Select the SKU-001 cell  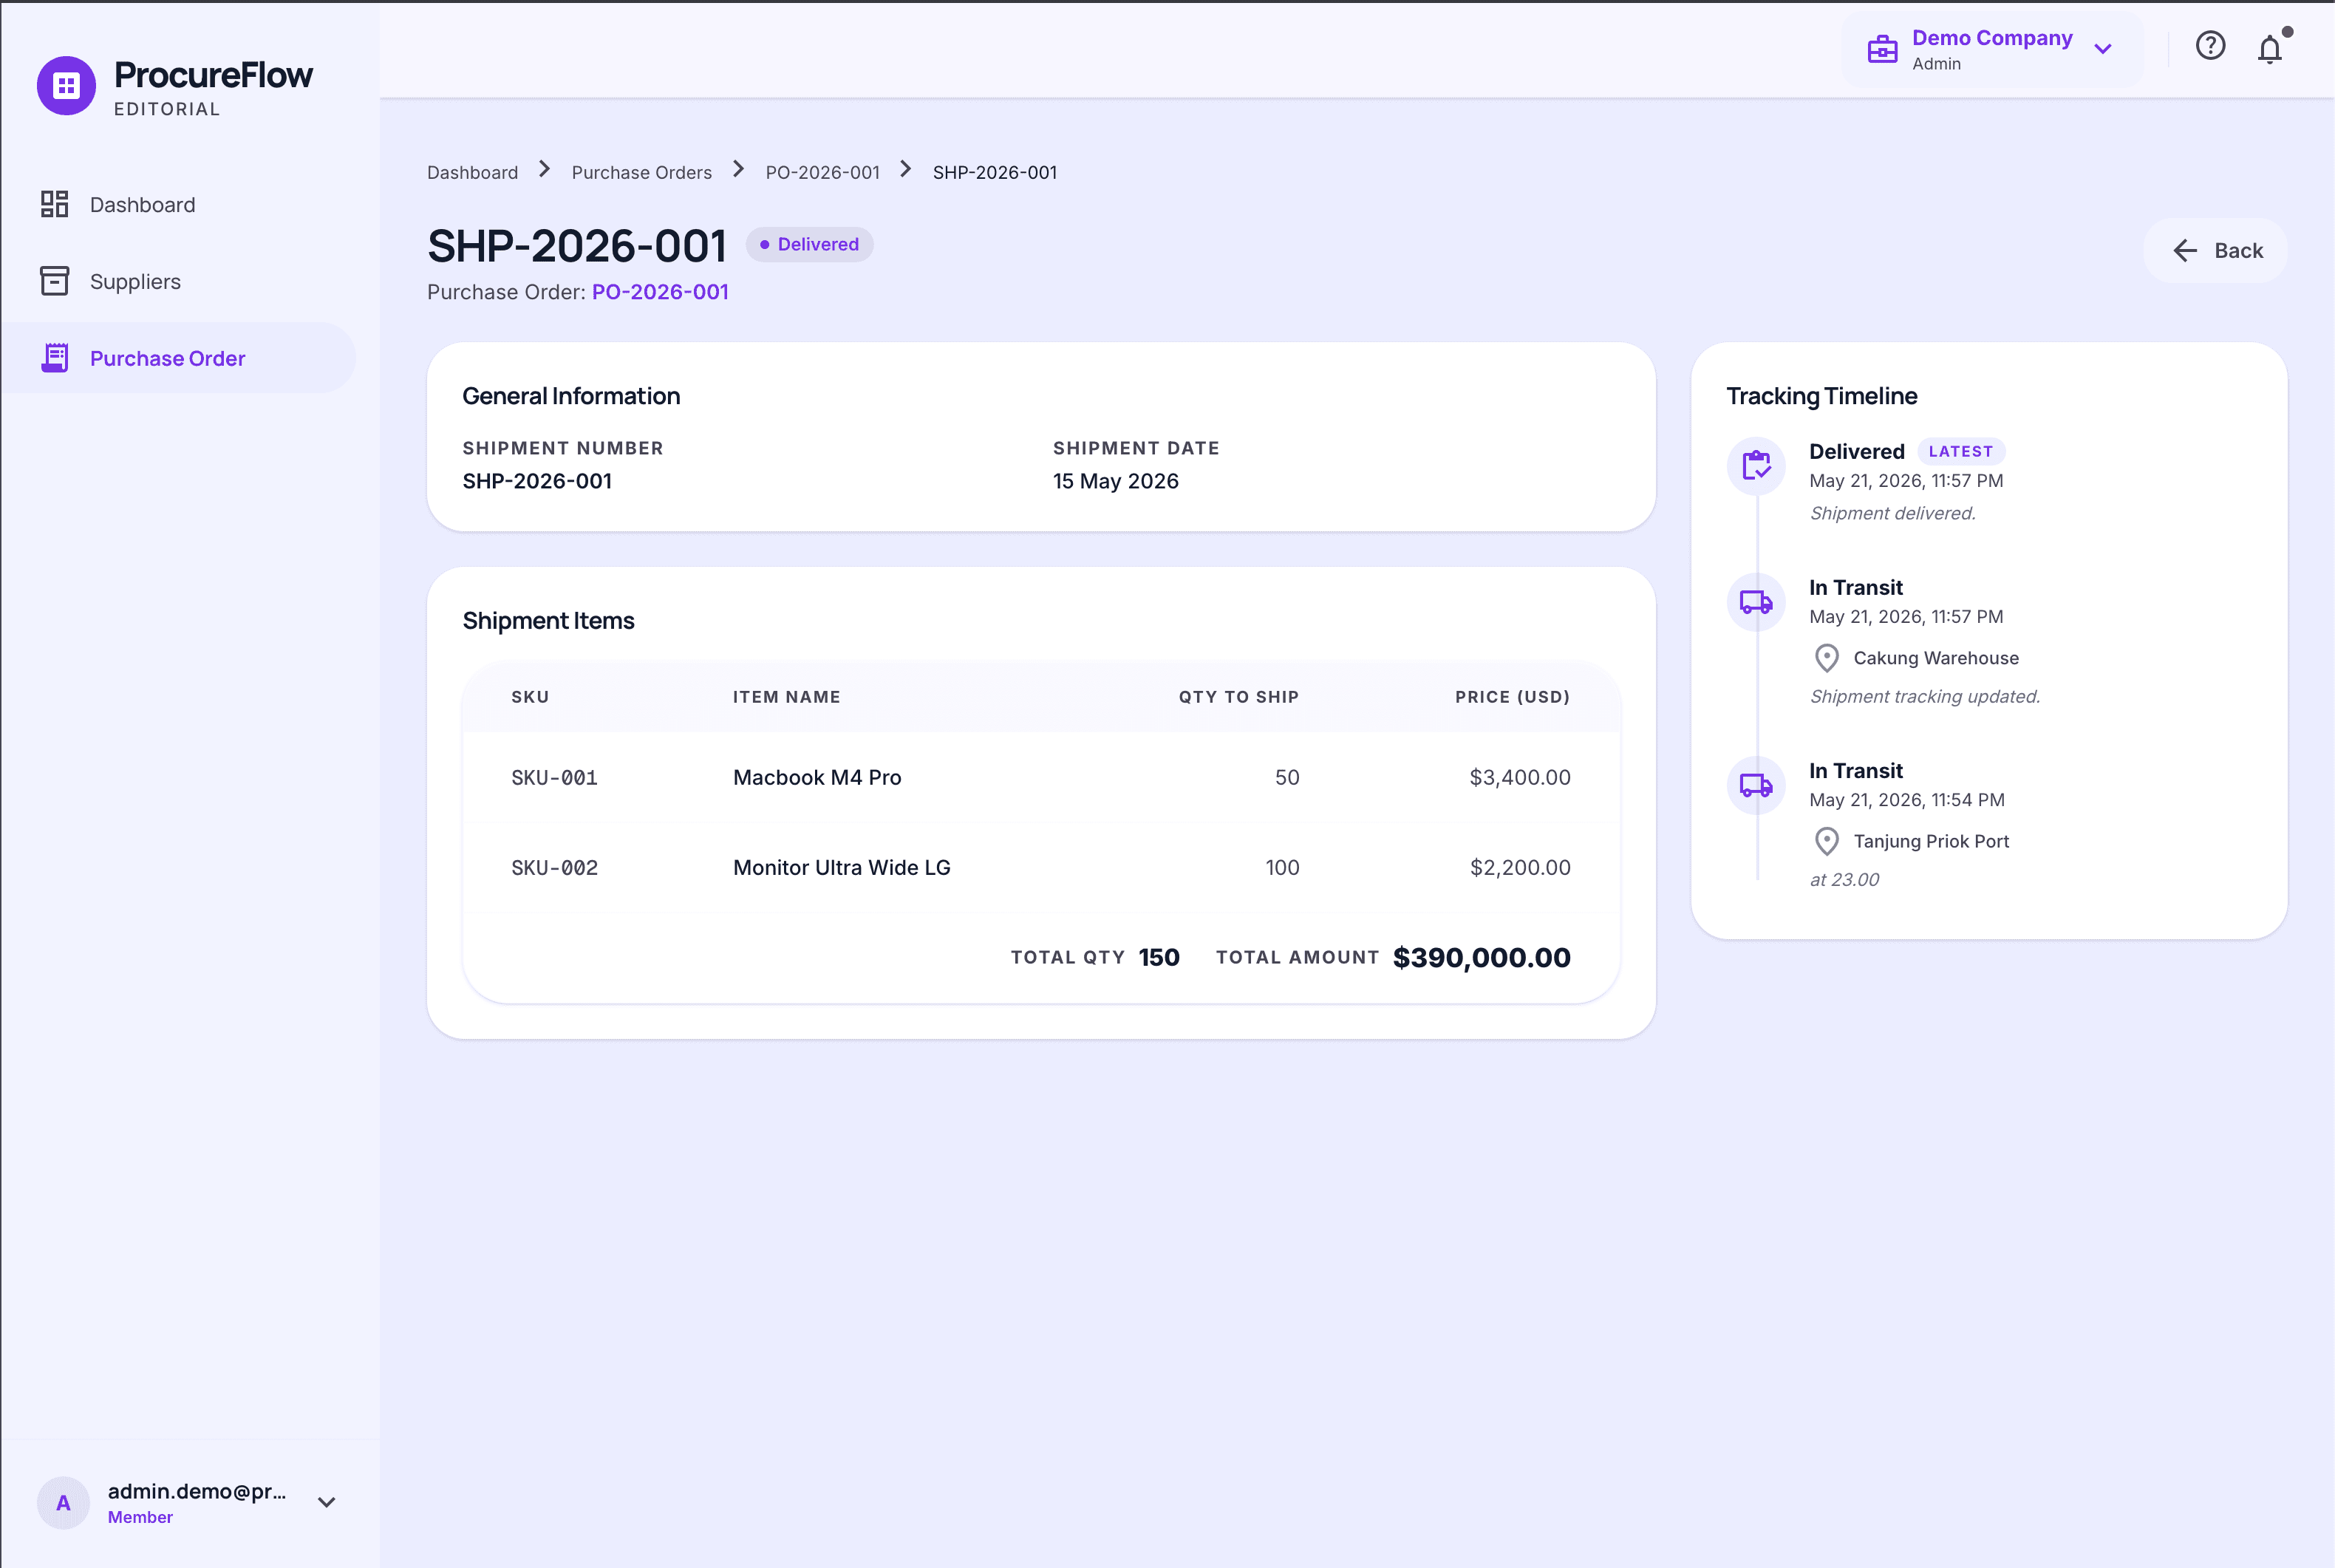[x=554, y=777]
